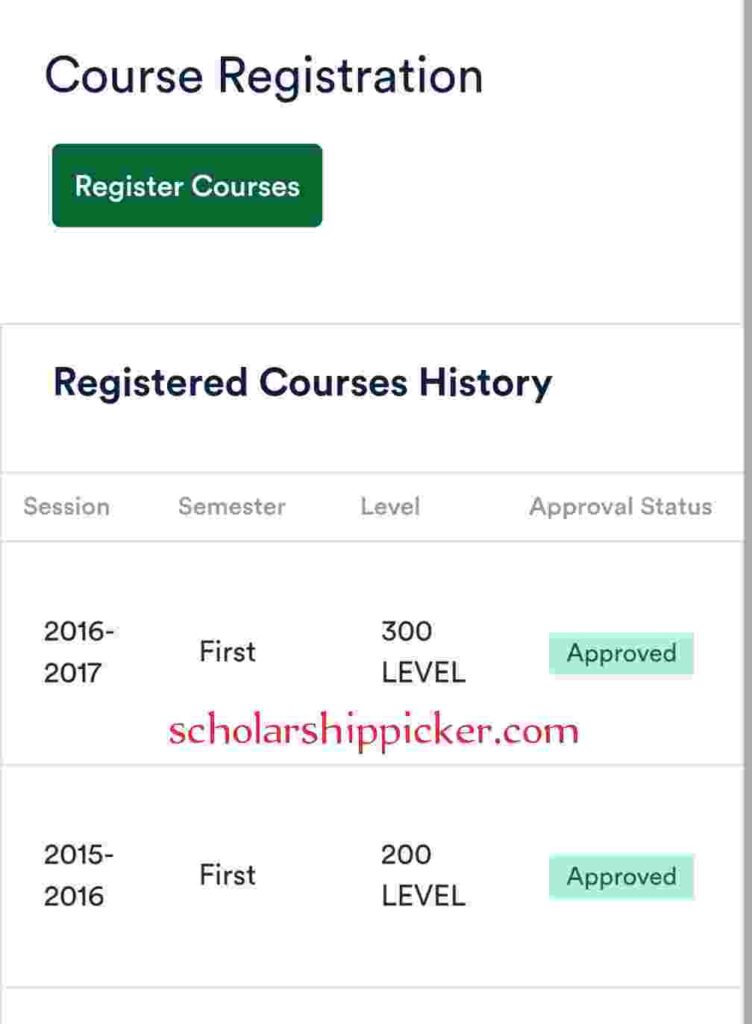Click the Approved badge for 300 LEVEL
Viewport: 752px width, 1024px height.
[621, 653]
